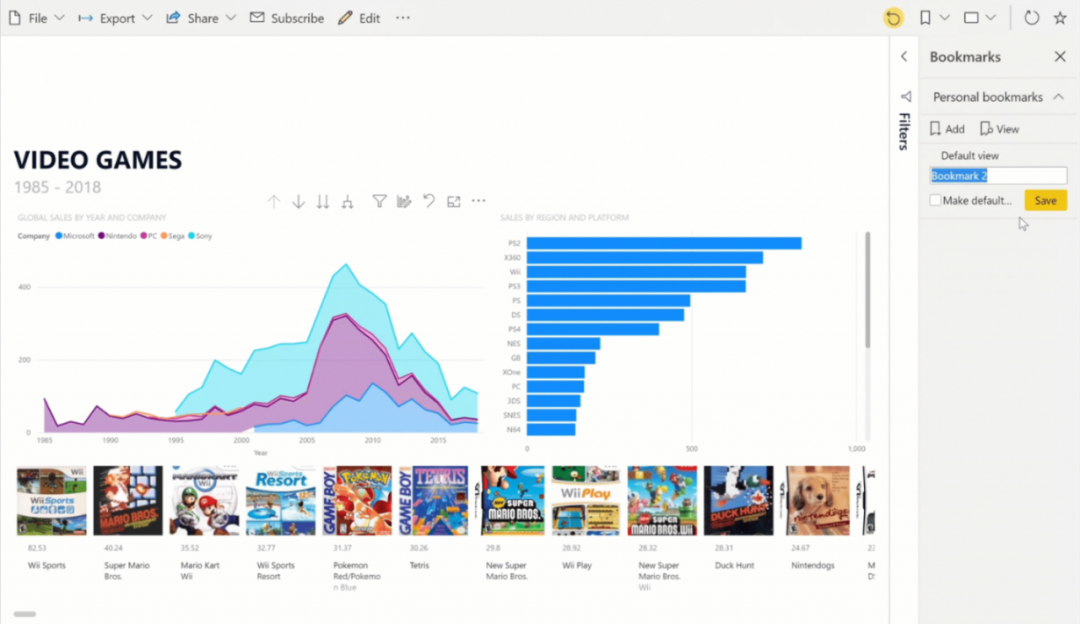The height and width of the screenshot is (624, 1080).
Task: Select the Default view bookmark
Action: pyautogui.click(x=970, y=156)
